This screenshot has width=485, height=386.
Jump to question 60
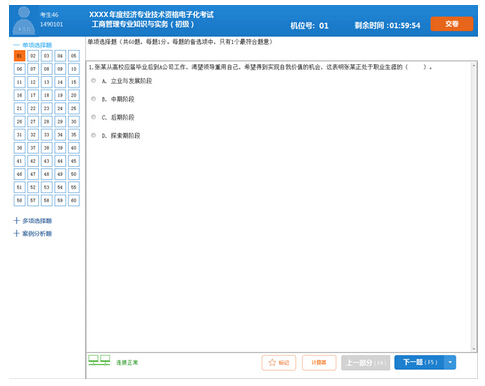coord(74,200)
